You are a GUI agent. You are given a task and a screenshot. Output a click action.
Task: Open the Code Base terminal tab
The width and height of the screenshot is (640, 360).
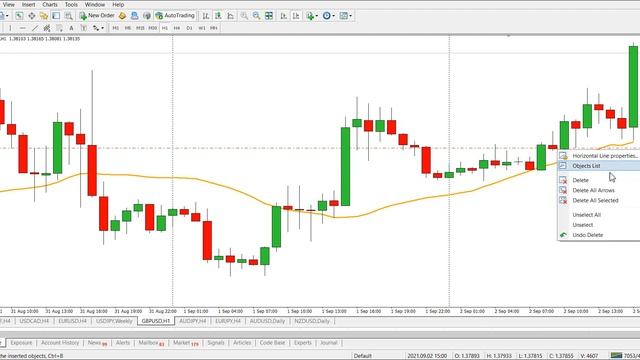[x=272, y=343]
